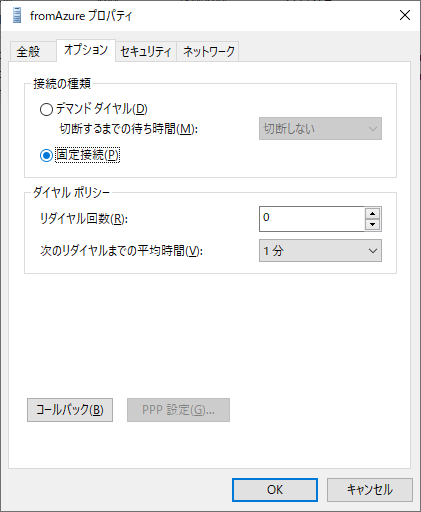Click the chevron arrow of the 1 分 dropdown
The height and width of the screenshot is (512, 421).
coord(373,251)
